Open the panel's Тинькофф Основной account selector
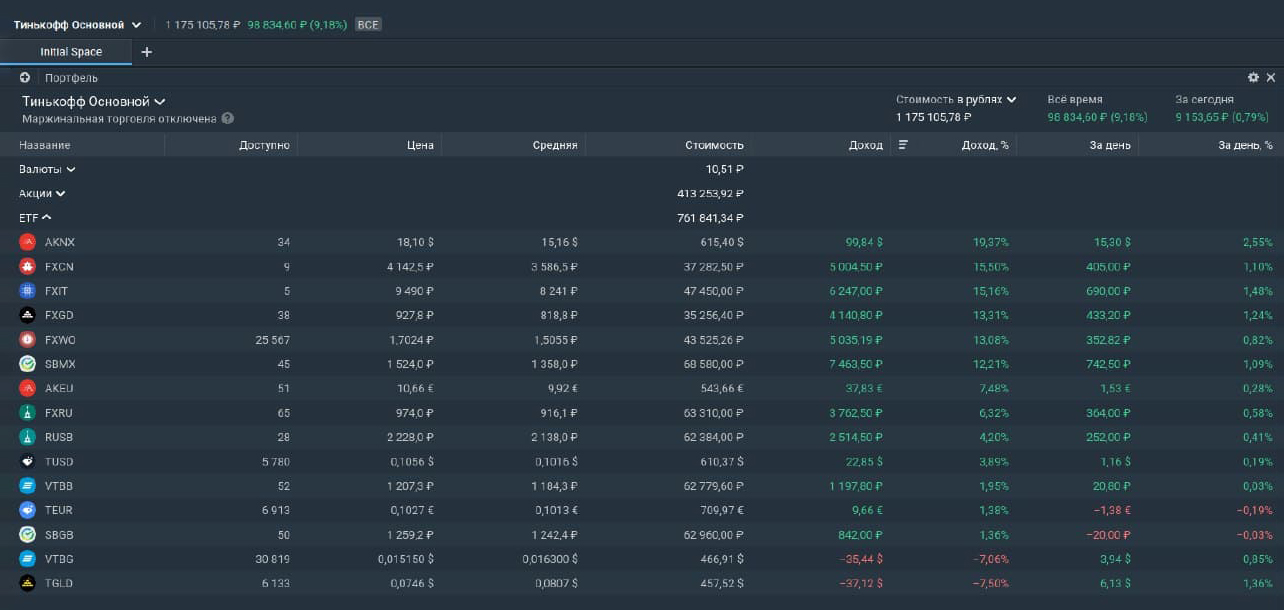The image size is (1284, 610). pyautogui.click(x=94, y=101)
